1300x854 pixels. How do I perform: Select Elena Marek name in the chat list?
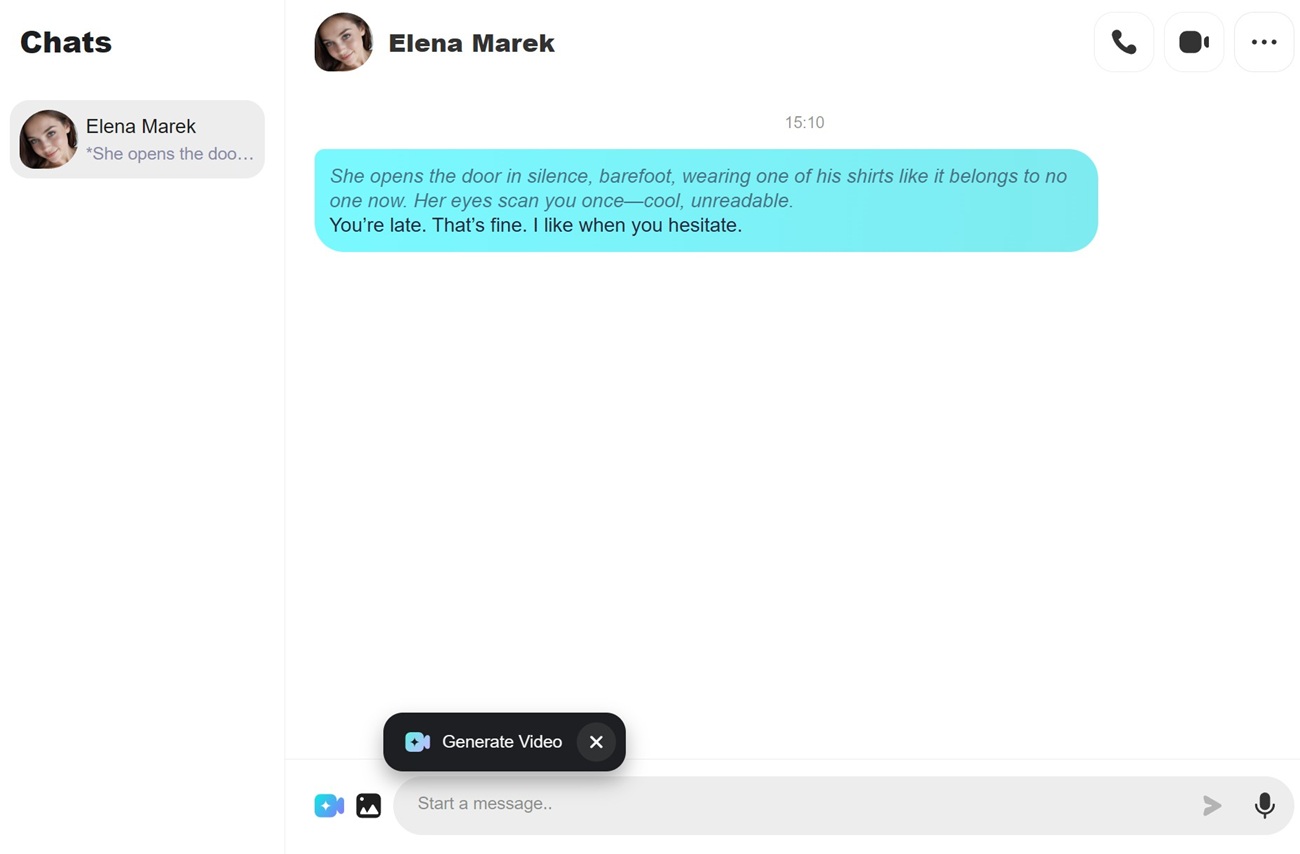141,126
